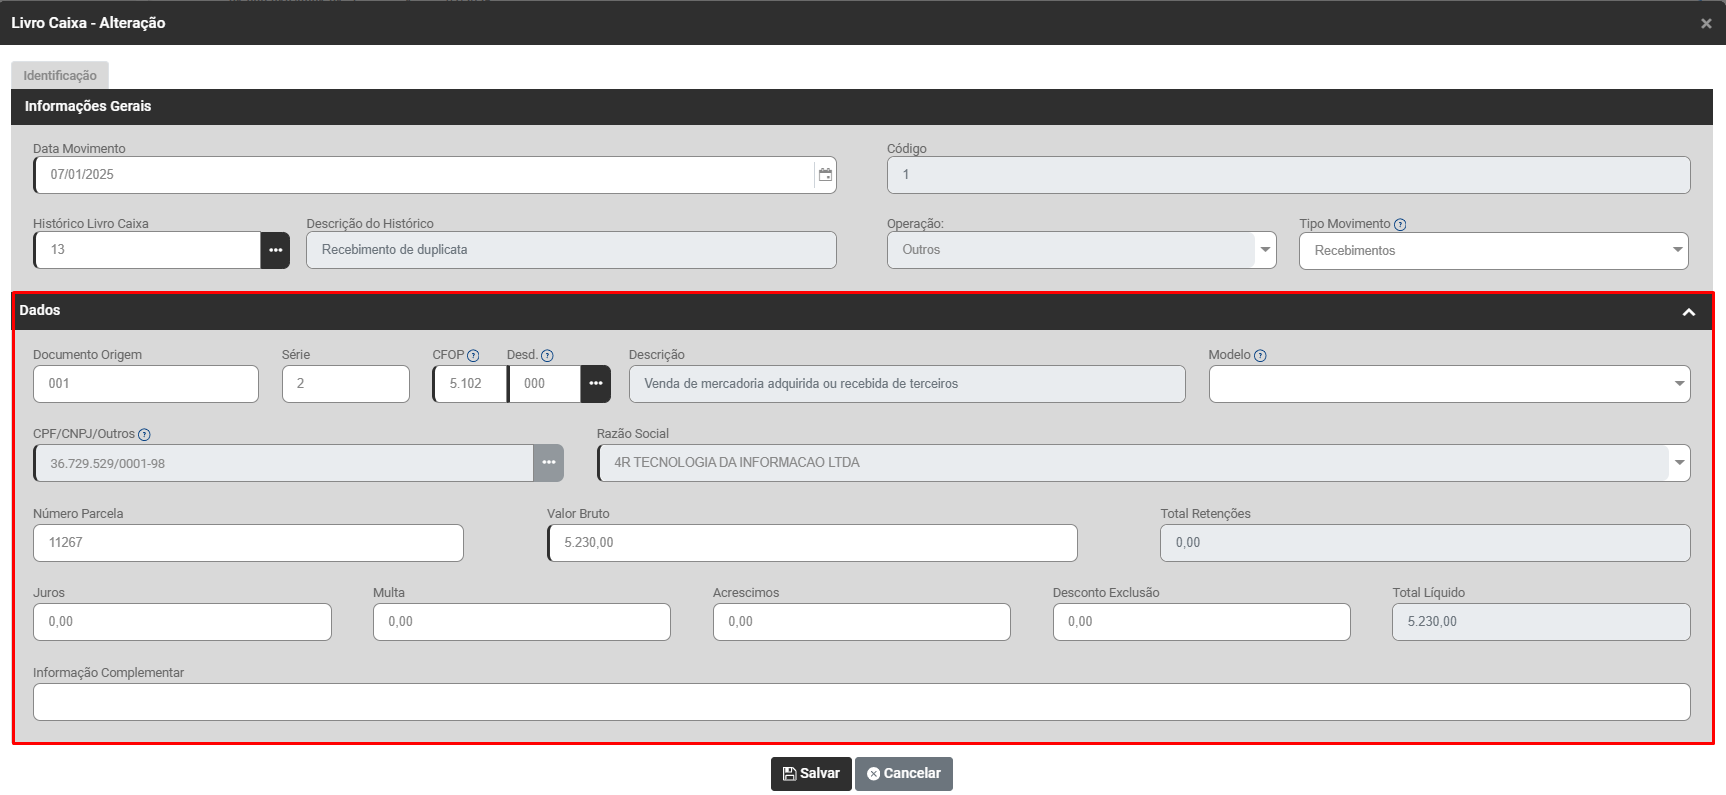The height and width of the screenshot is (795, 1726).
Task: Open Histórico Livro Caixa lookup button
Action: 275,250
